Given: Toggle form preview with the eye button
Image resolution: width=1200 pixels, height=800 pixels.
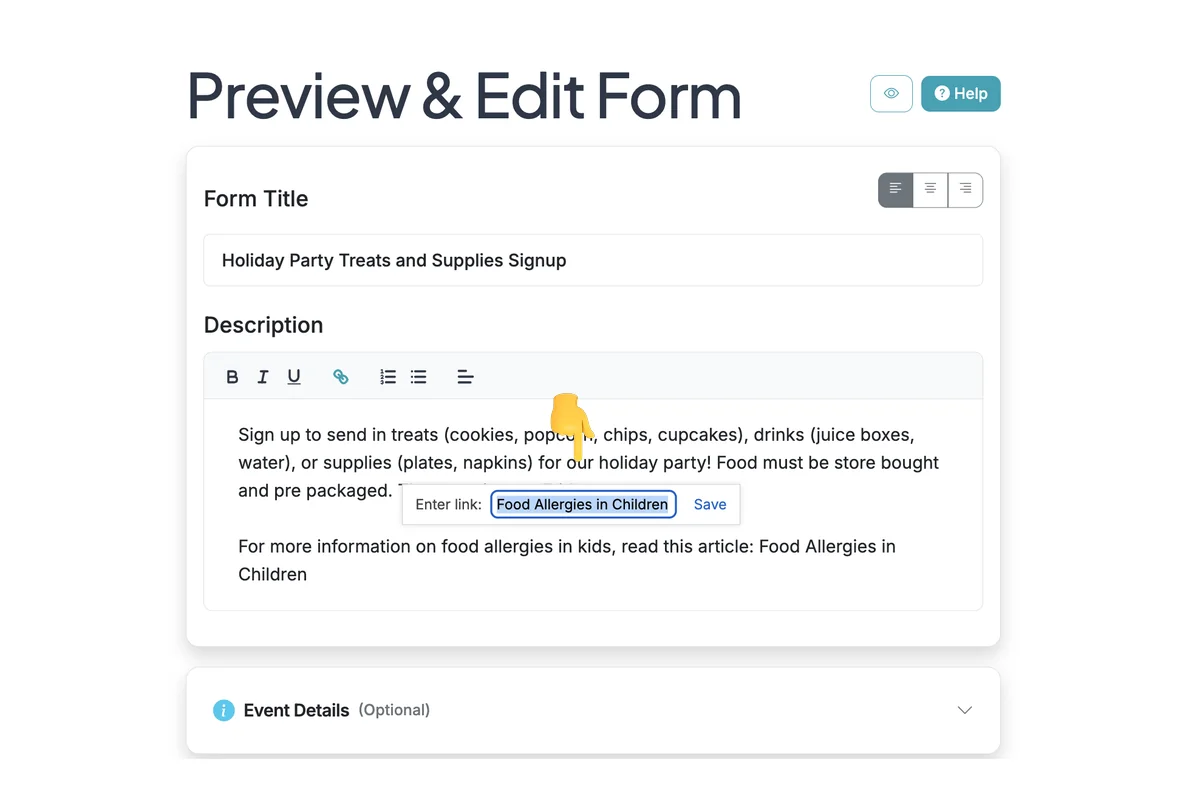Looking at the screenshot, I should click(891, 94).
